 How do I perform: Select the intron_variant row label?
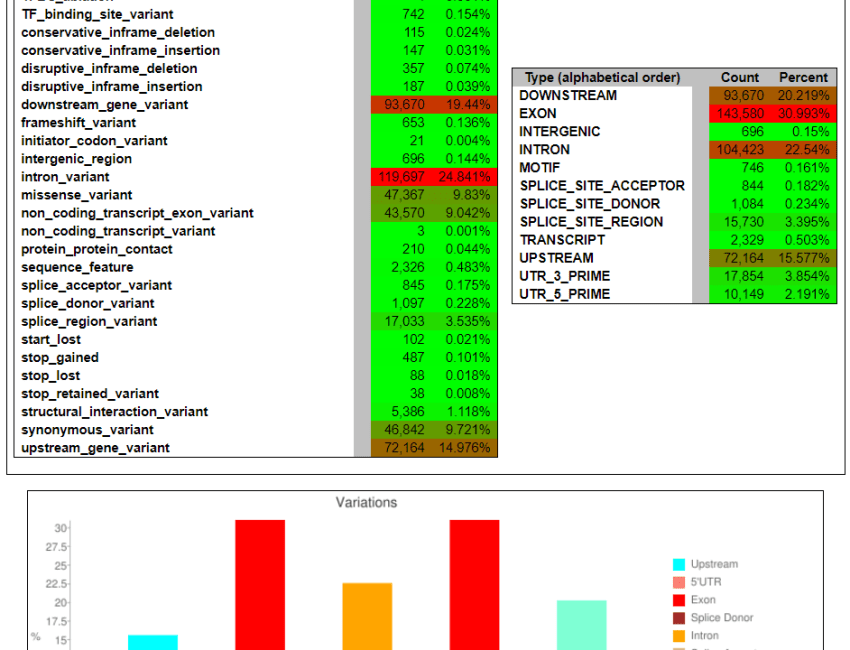(x=66, y=177)
